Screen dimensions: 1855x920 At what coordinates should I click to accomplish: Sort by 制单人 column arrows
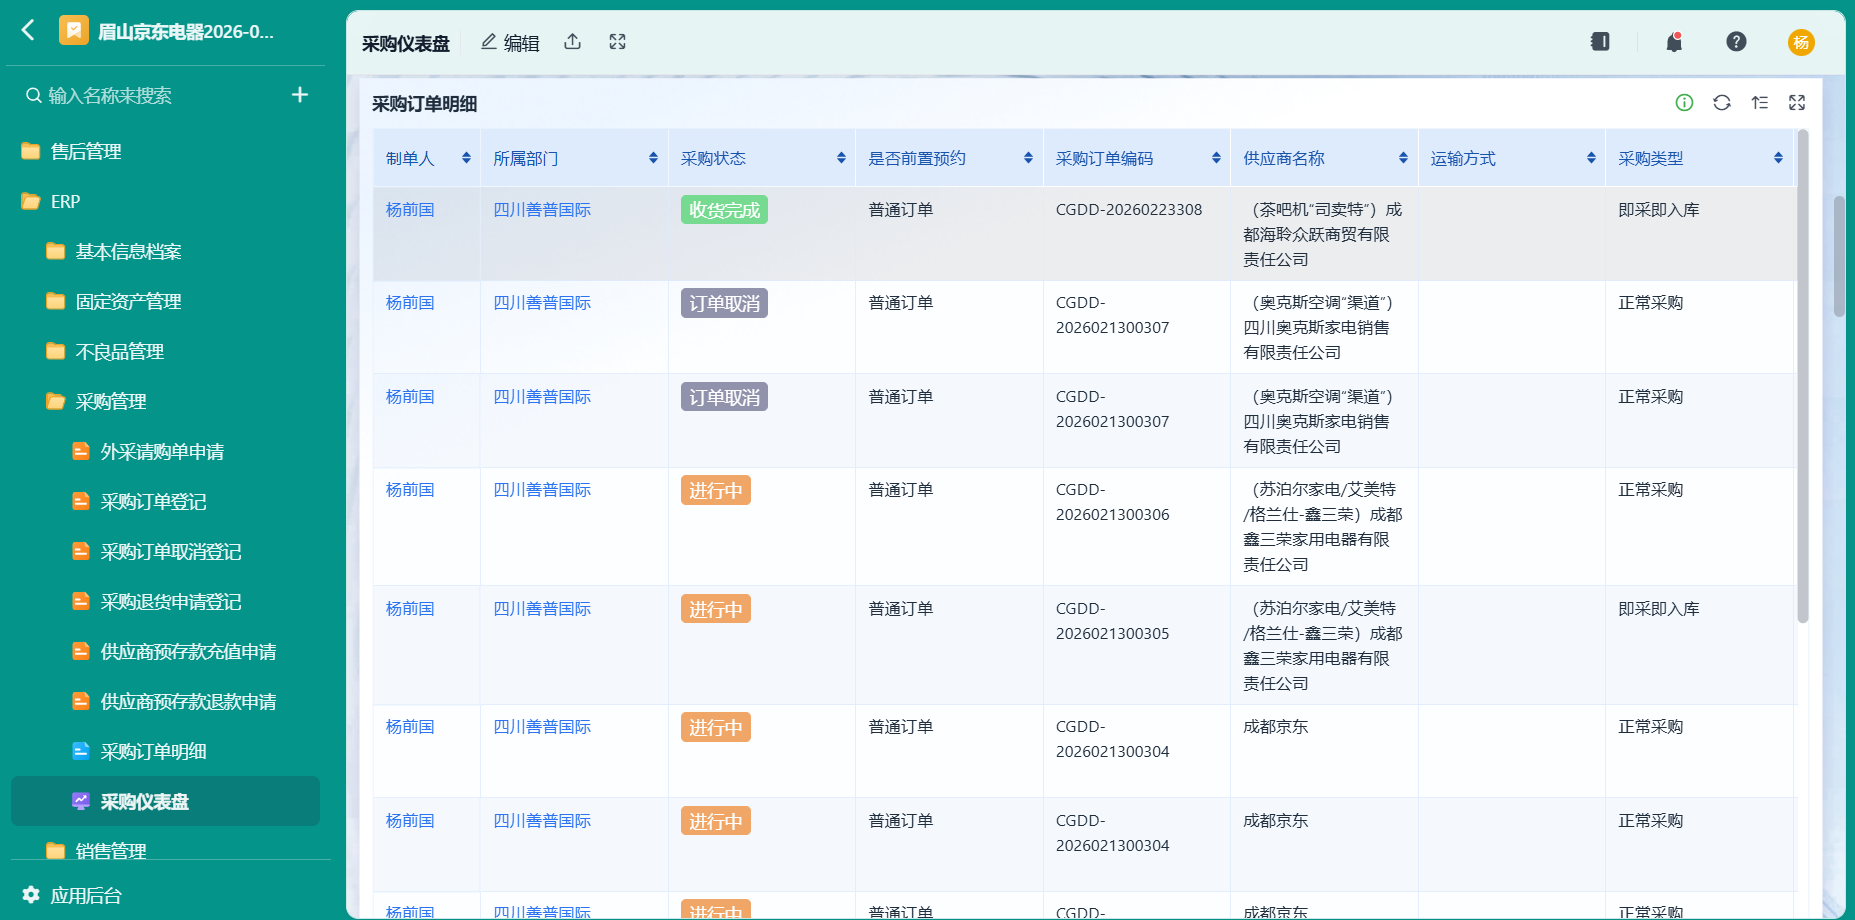coord(466,158)
